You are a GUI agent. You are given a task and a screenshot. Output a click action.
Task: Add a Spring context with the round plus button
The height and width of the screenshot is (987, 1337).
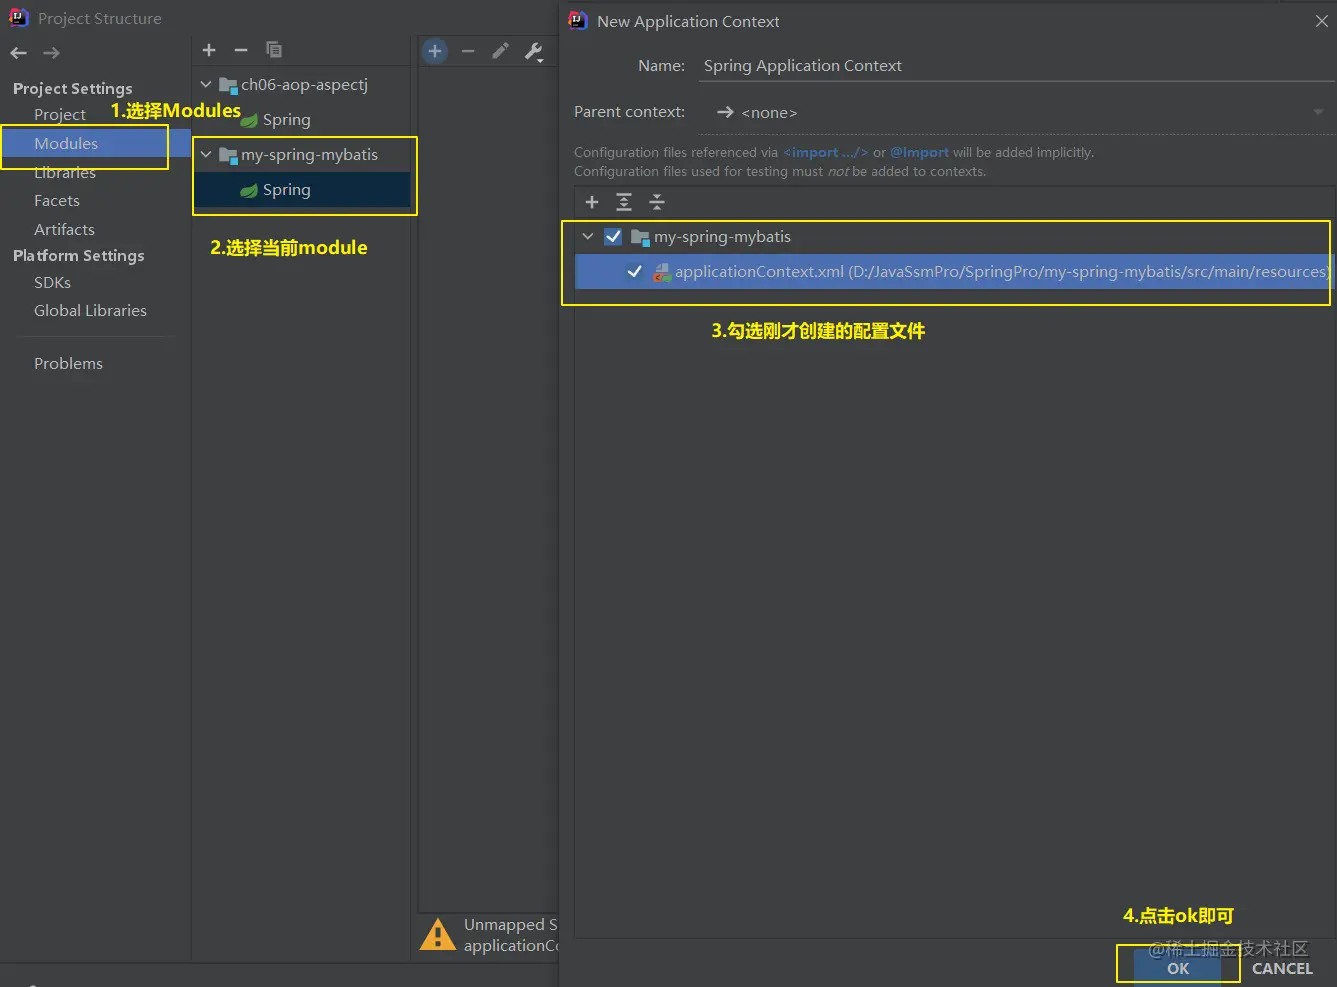435,51
